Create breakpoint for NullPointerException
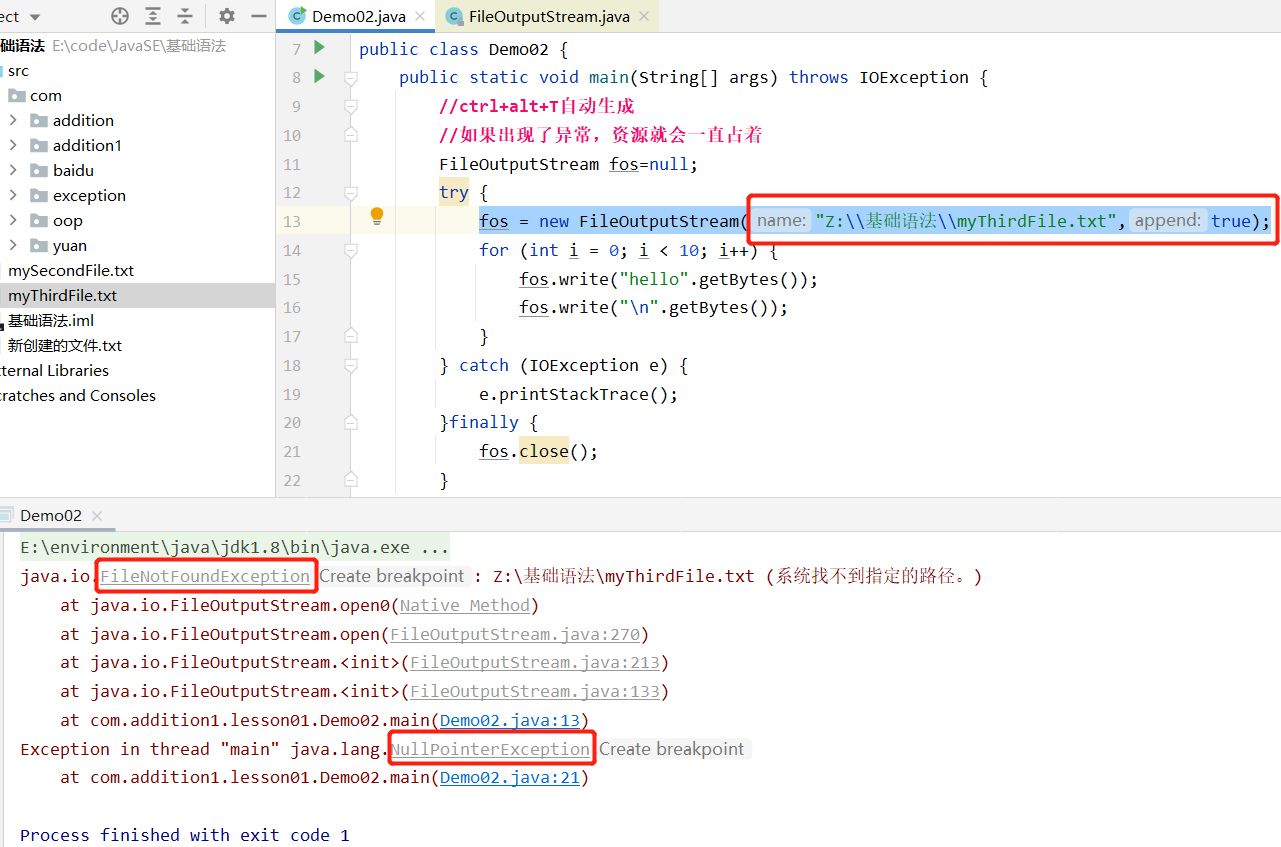 [672, 749]
